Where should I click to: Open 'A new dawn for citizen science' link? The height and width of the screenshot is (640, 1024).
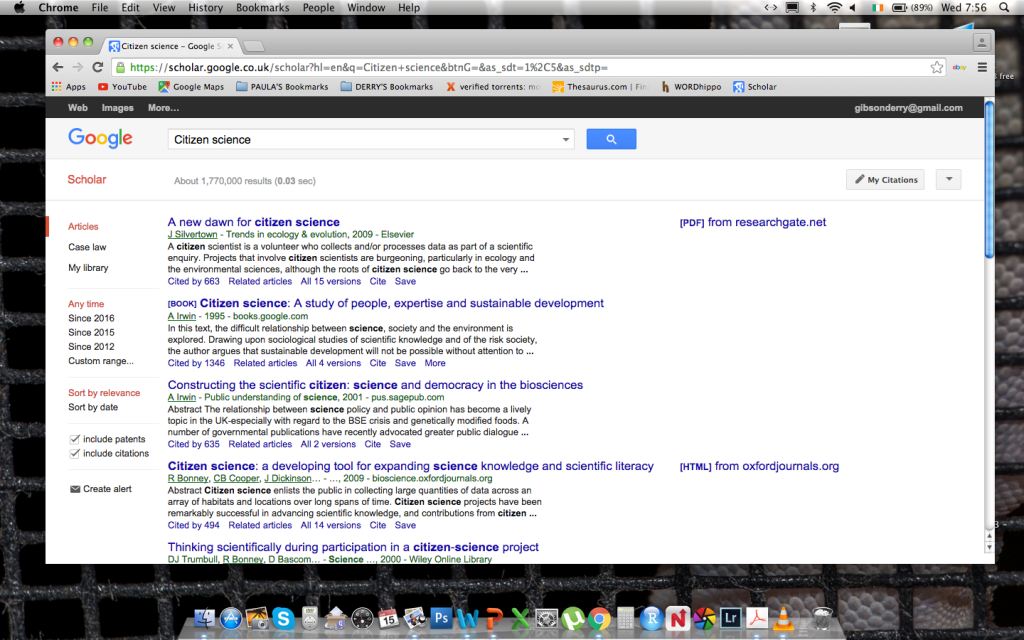click(253, 222)
